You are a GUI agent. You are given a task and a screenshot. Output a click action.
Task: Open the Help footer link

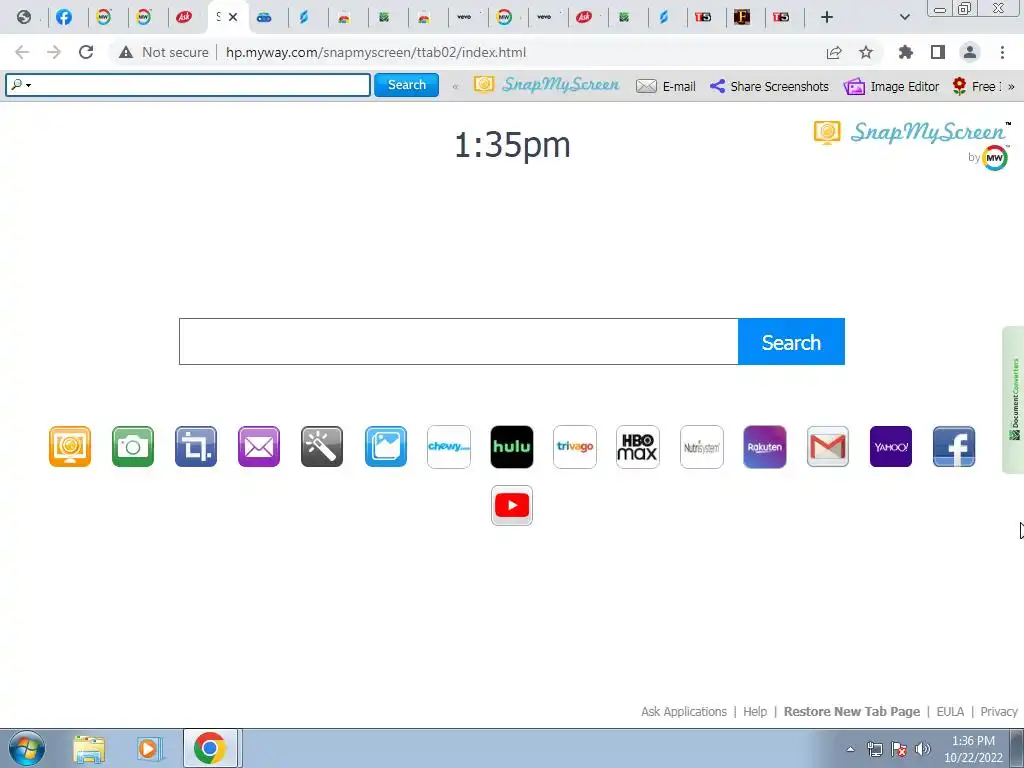point(755,711)
